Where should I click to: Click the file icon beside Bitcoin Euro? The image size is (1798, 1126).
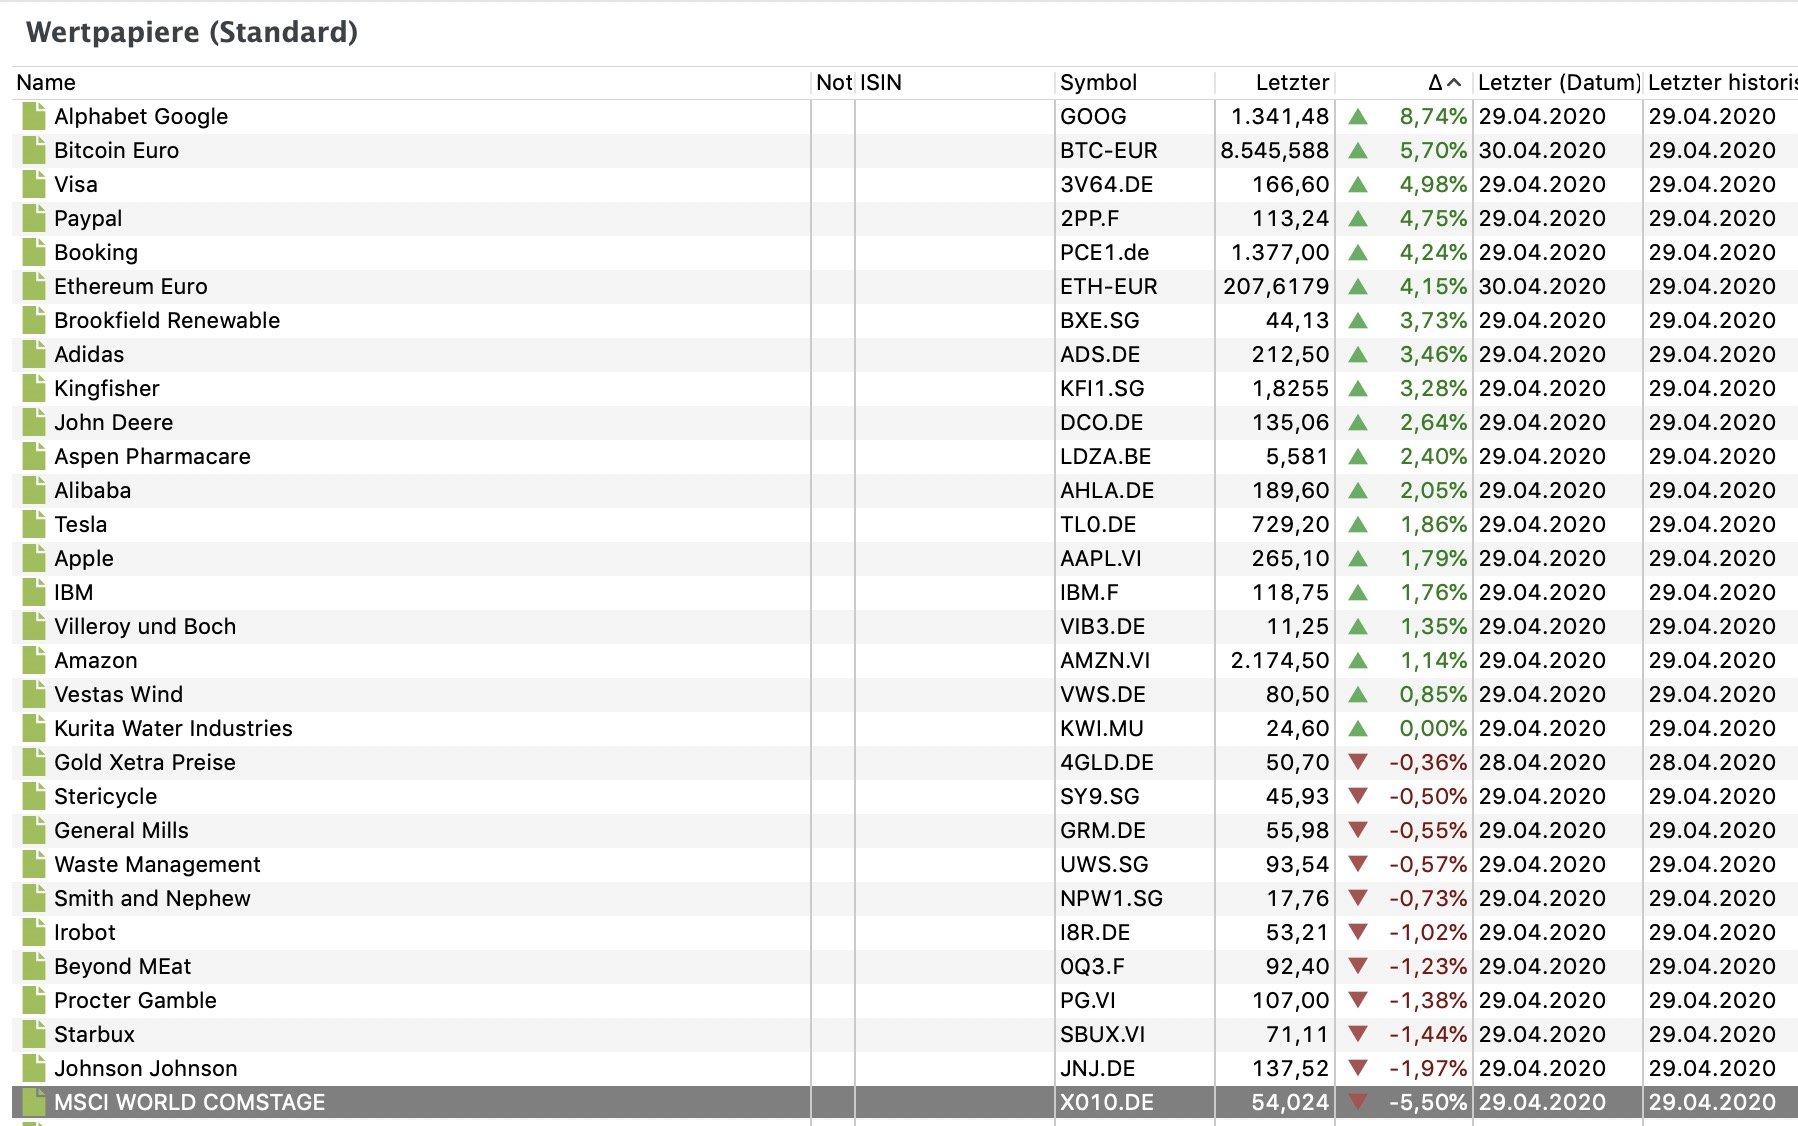[34, 150]
